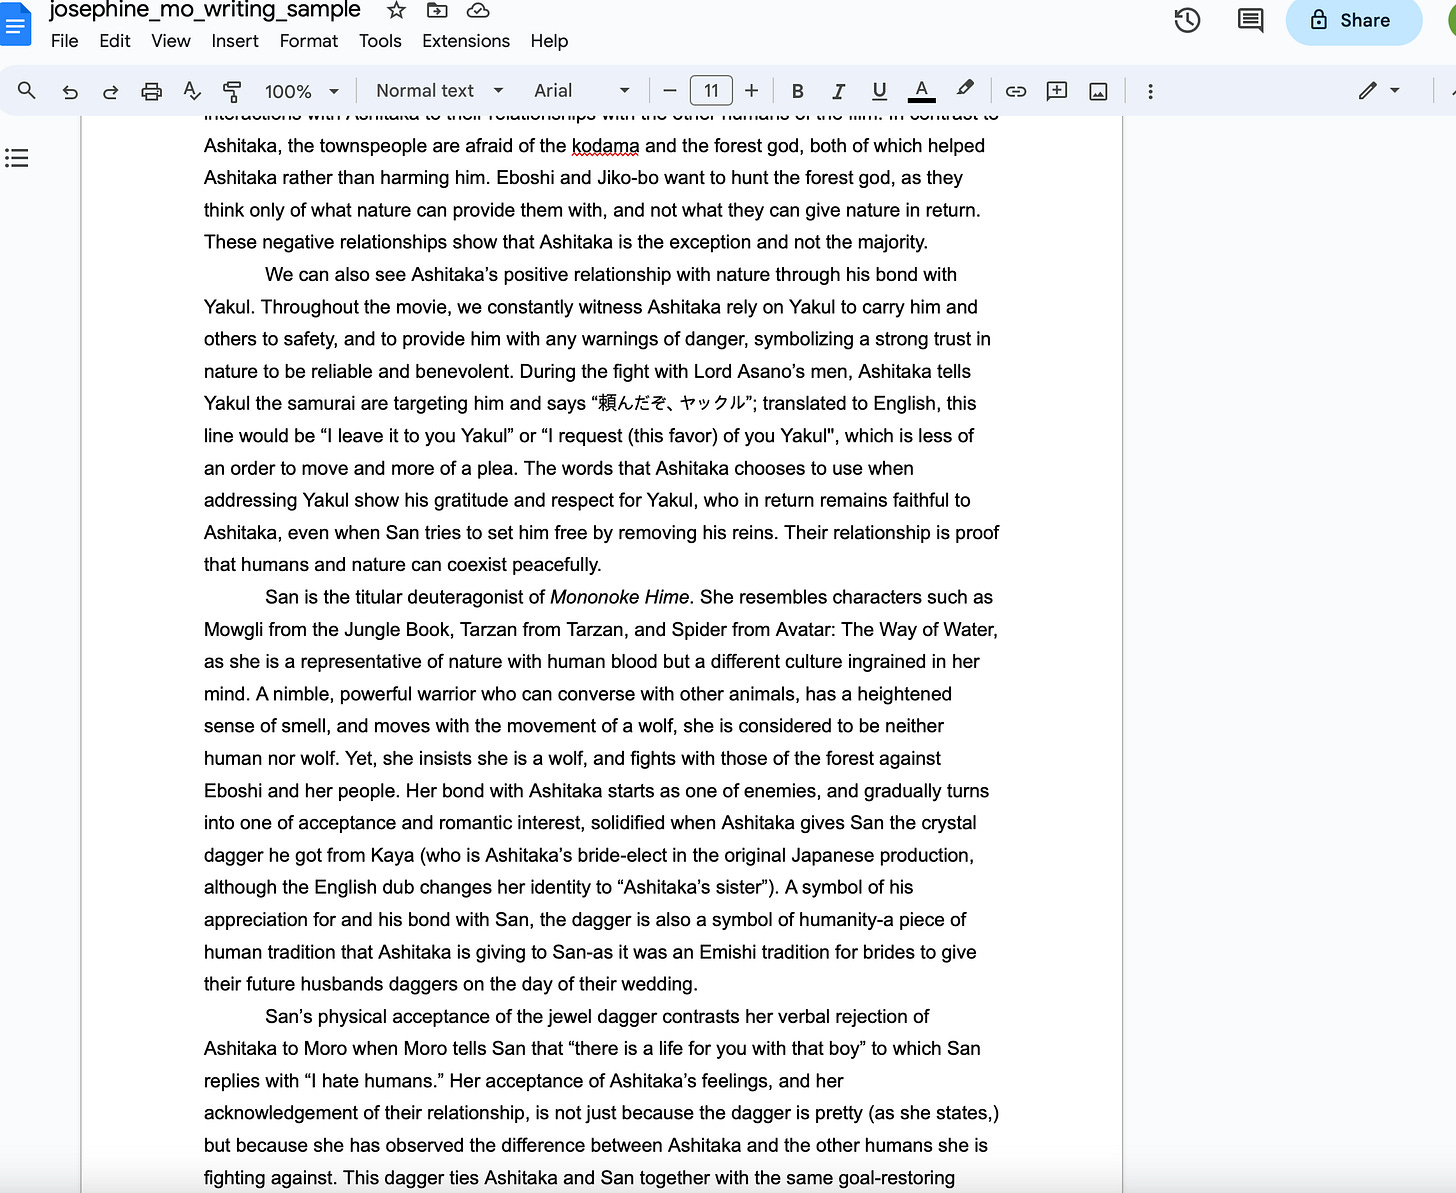Run spelling and grammar check
Screen dimensions: 1456x1193
click(192, 92)
